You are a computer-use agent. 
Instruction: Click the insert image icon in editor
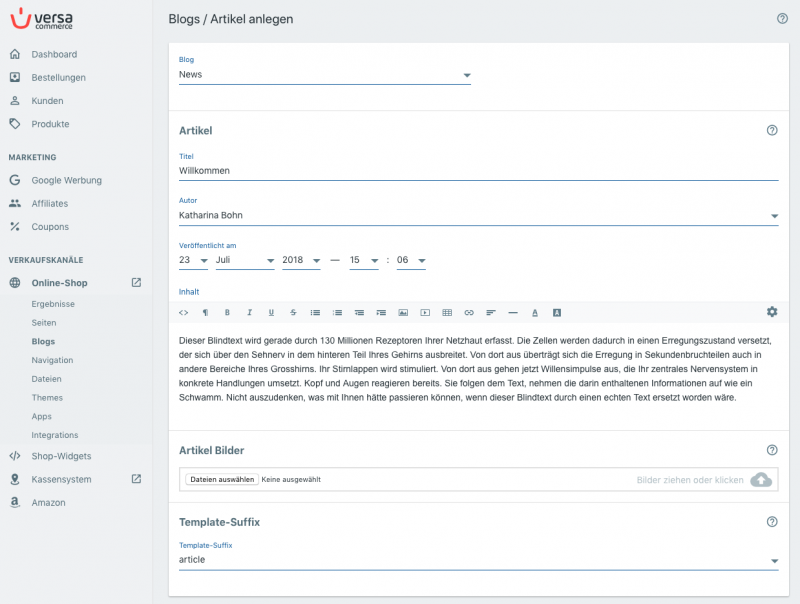403,313
